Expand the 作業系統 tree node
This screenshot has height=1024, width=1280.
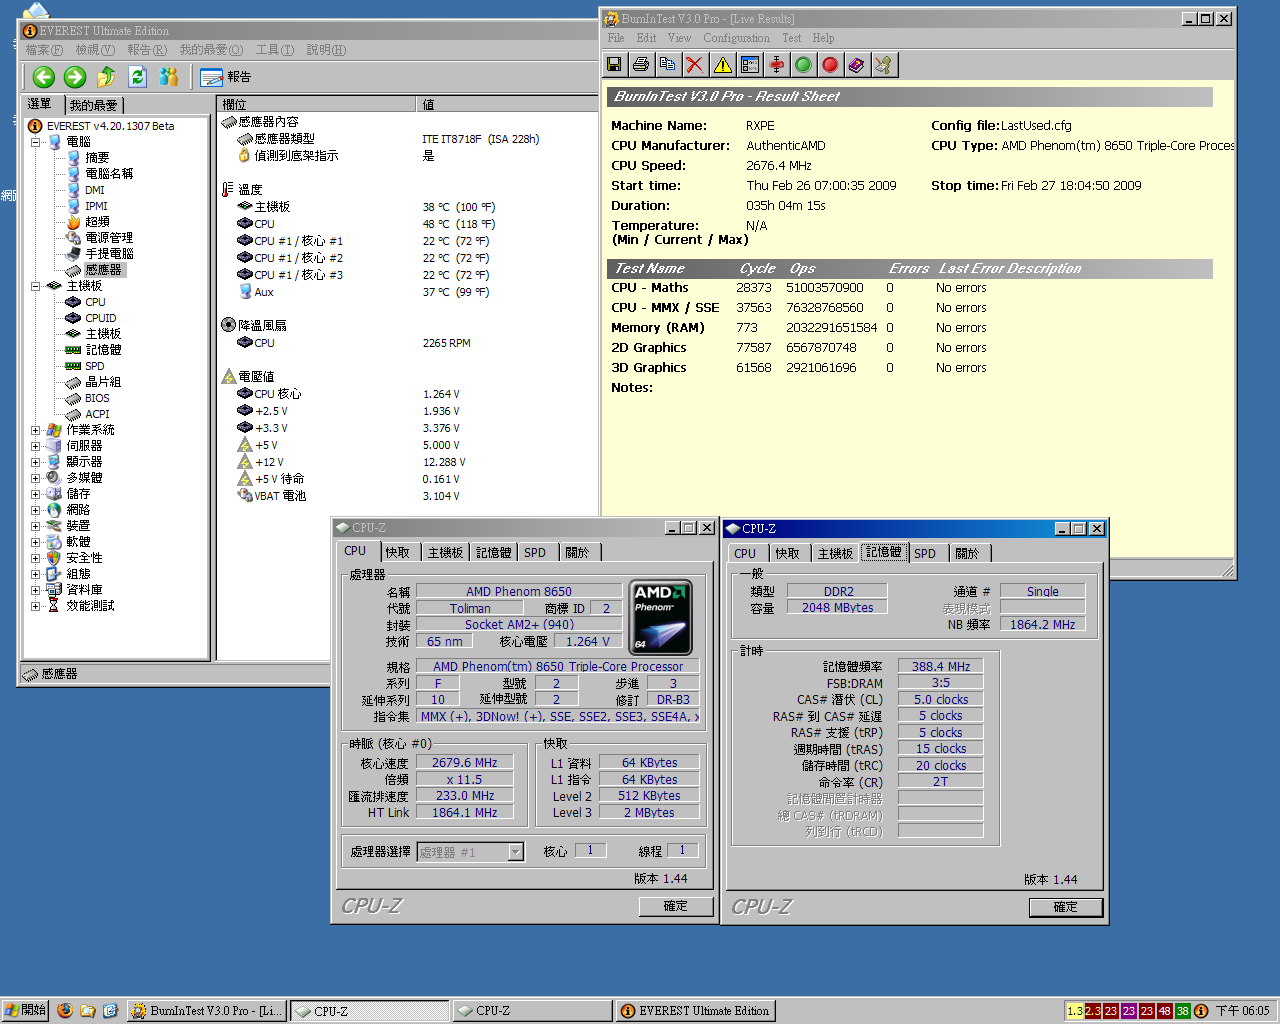click(x=36, y=430)
